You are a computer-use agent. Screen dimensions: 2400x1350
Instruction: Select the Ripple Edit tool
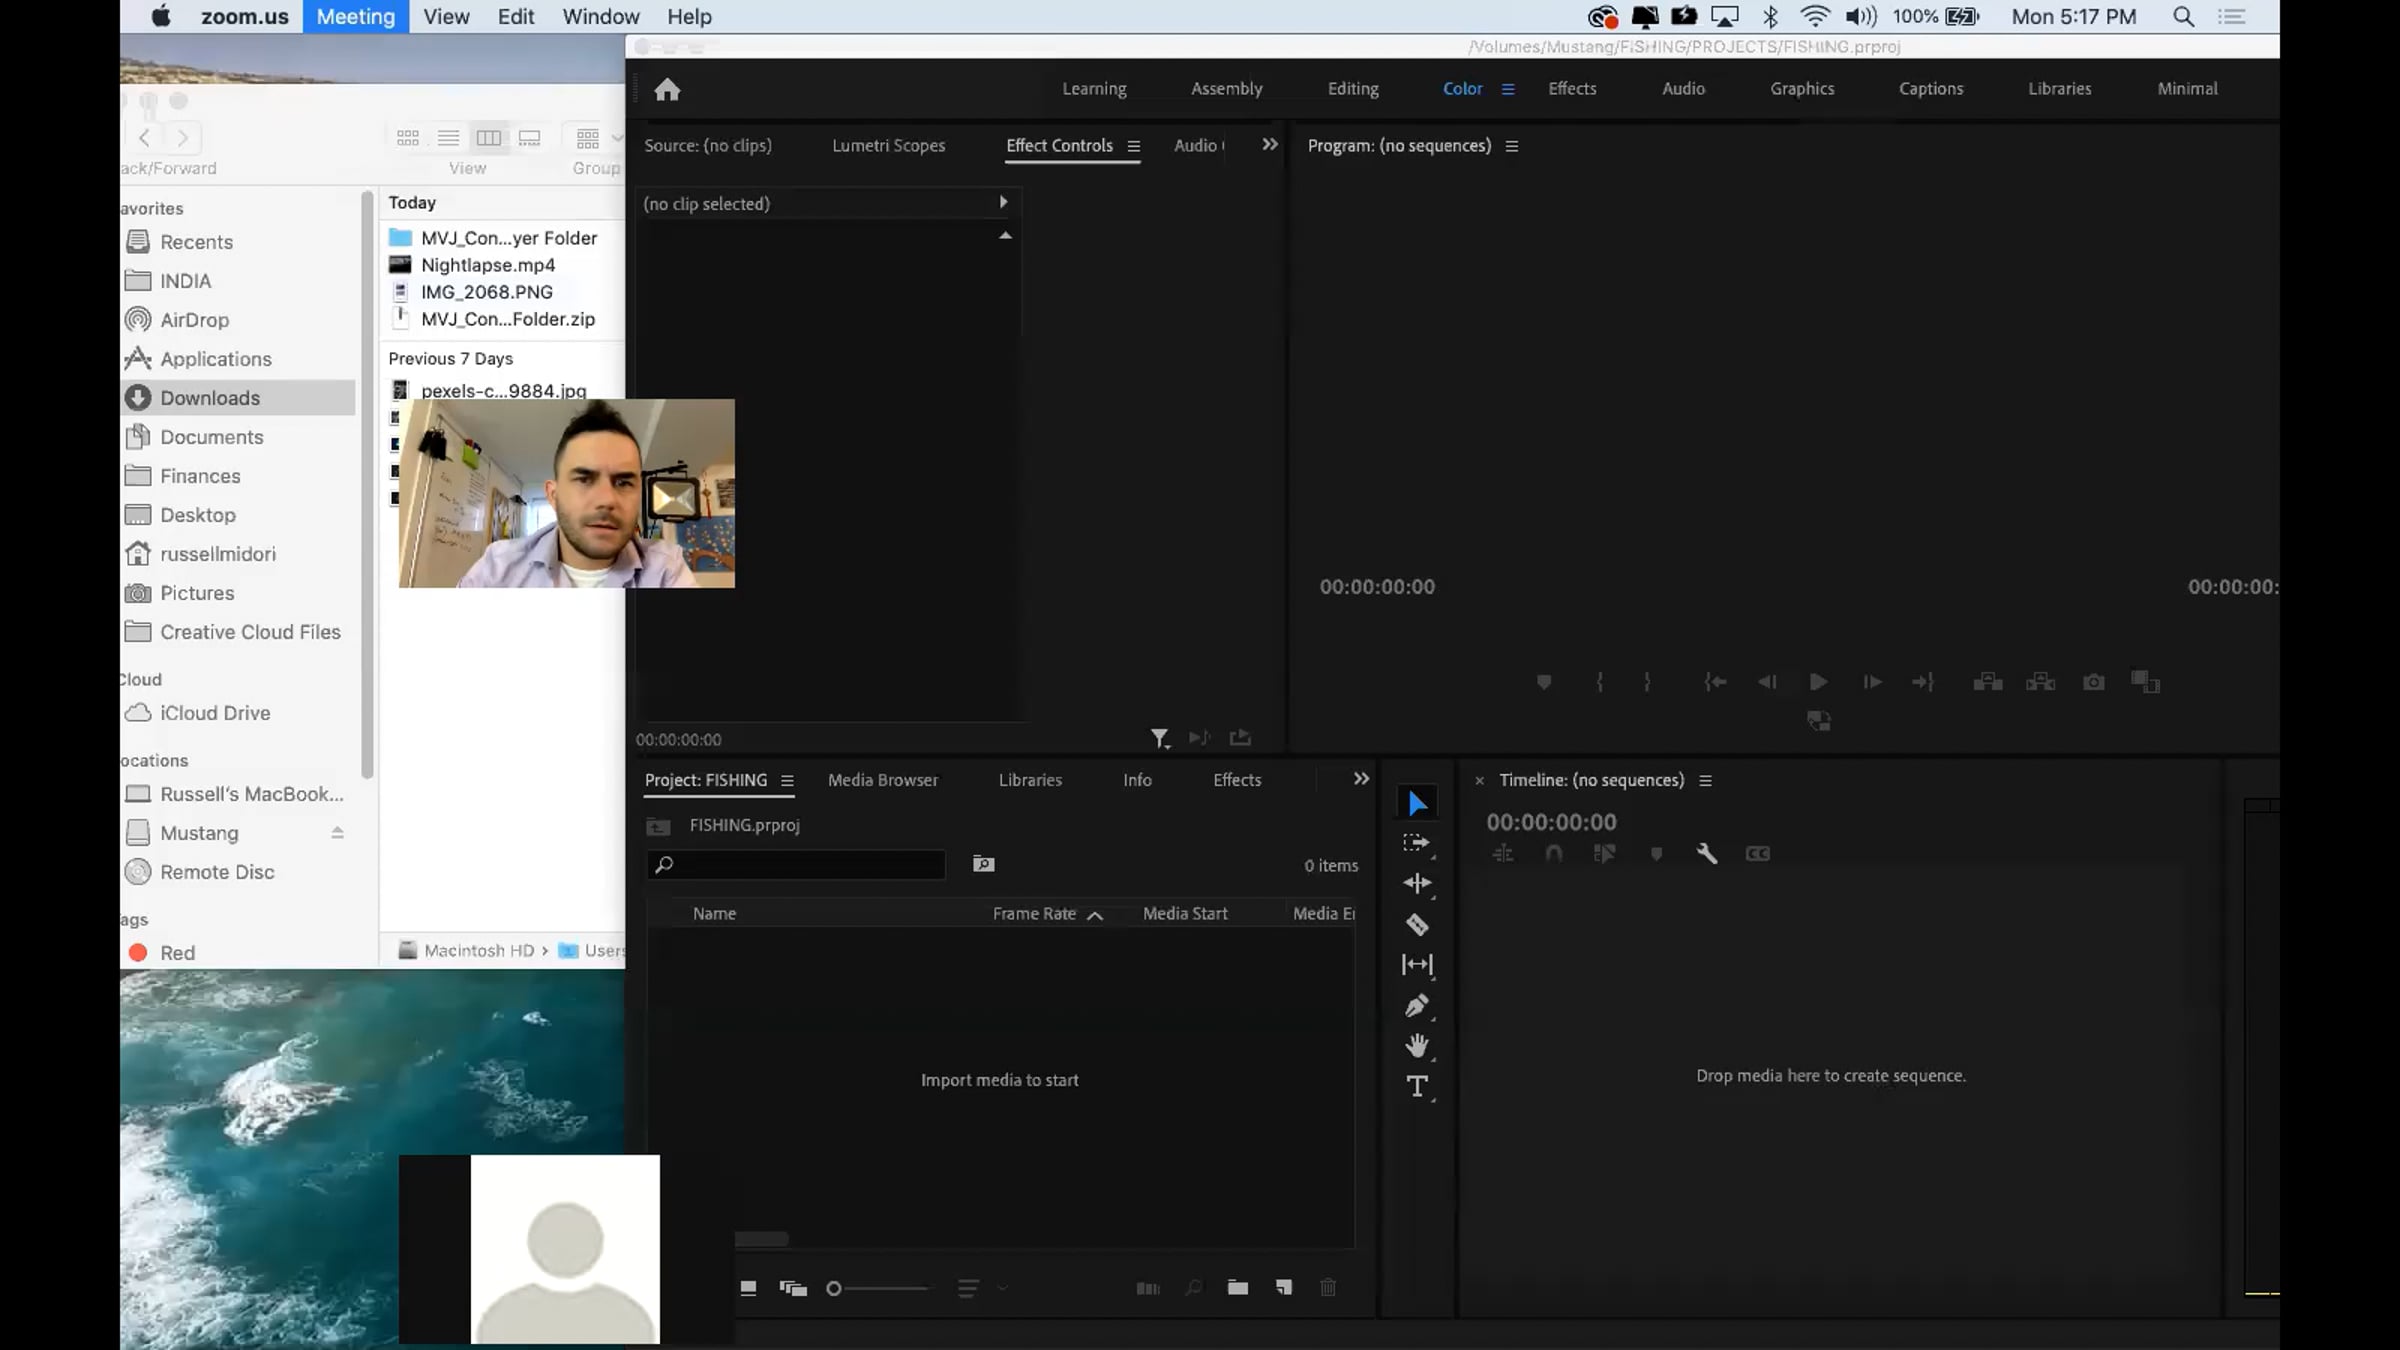(x=1416, y=883)
